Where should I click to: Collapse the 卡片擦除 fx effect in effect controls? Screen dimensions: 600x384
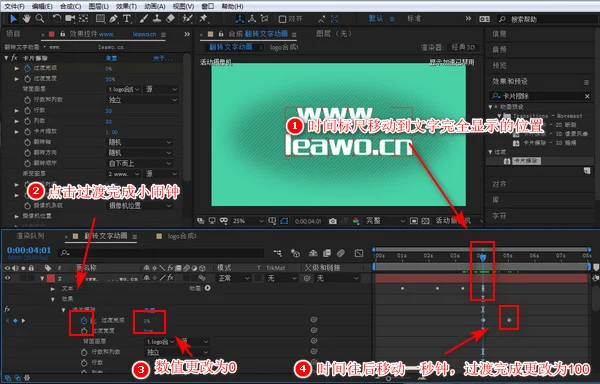tap(6, 58)
